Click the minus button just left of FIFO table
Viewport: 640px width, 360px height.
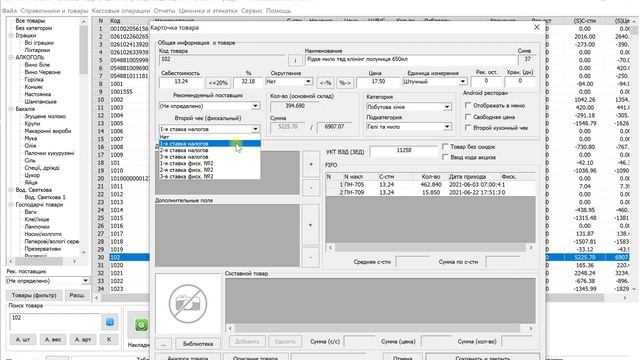click(311, 188)
